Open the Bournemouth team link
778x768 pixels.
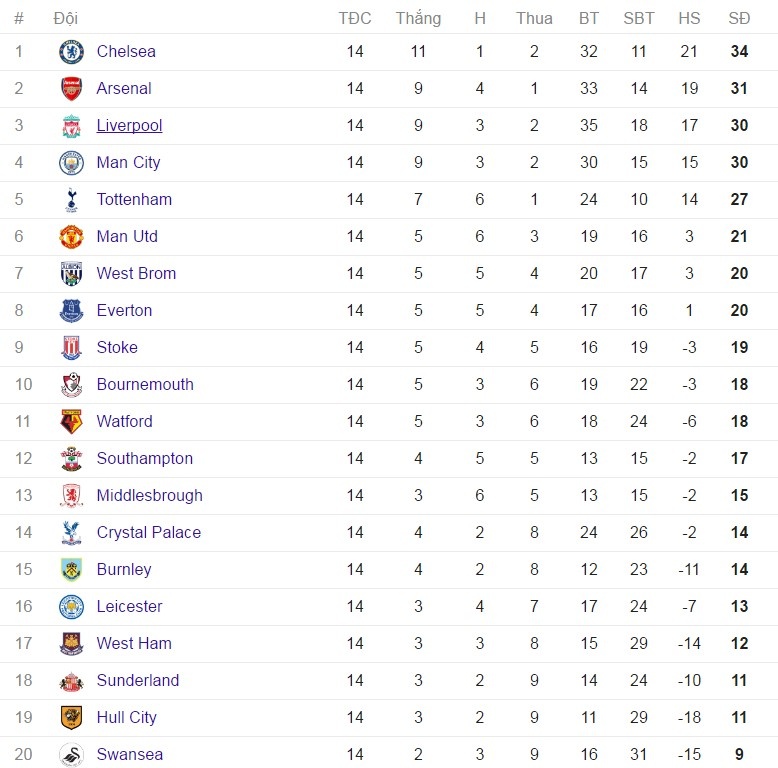[x=145, y=385]
